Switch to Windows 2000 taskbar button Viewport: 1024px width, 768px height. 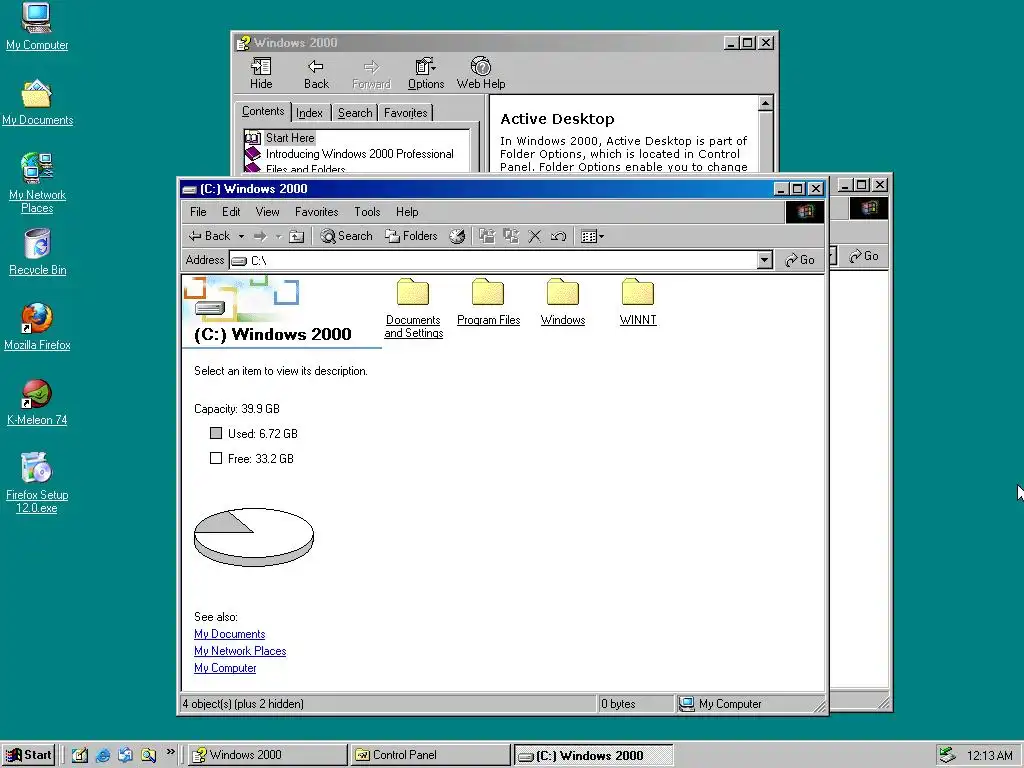[267, 755]
